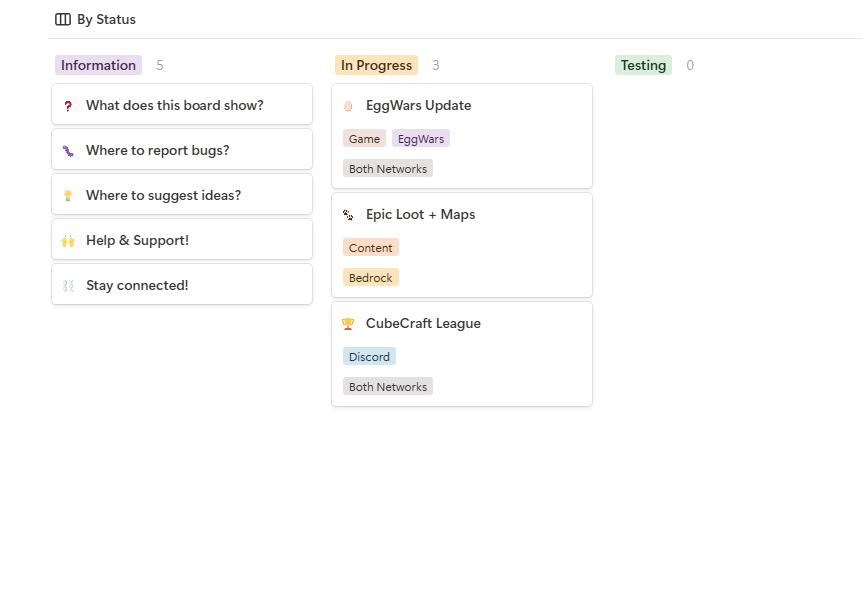
Task: Switch to the By Status view tab
Action: [x=95, y=19]
